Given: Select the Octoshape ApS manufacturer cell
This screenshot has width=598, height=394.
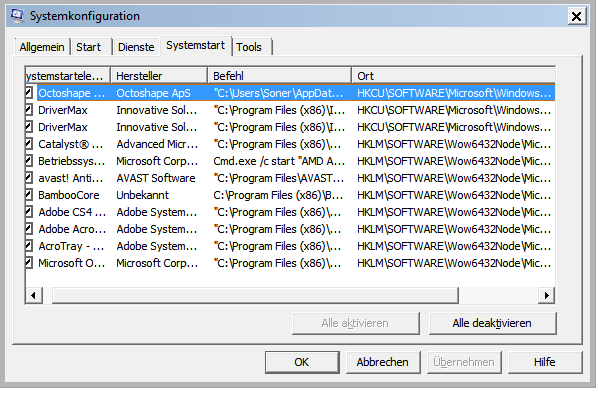Looking at the screenshot, I should coord(153,93).
